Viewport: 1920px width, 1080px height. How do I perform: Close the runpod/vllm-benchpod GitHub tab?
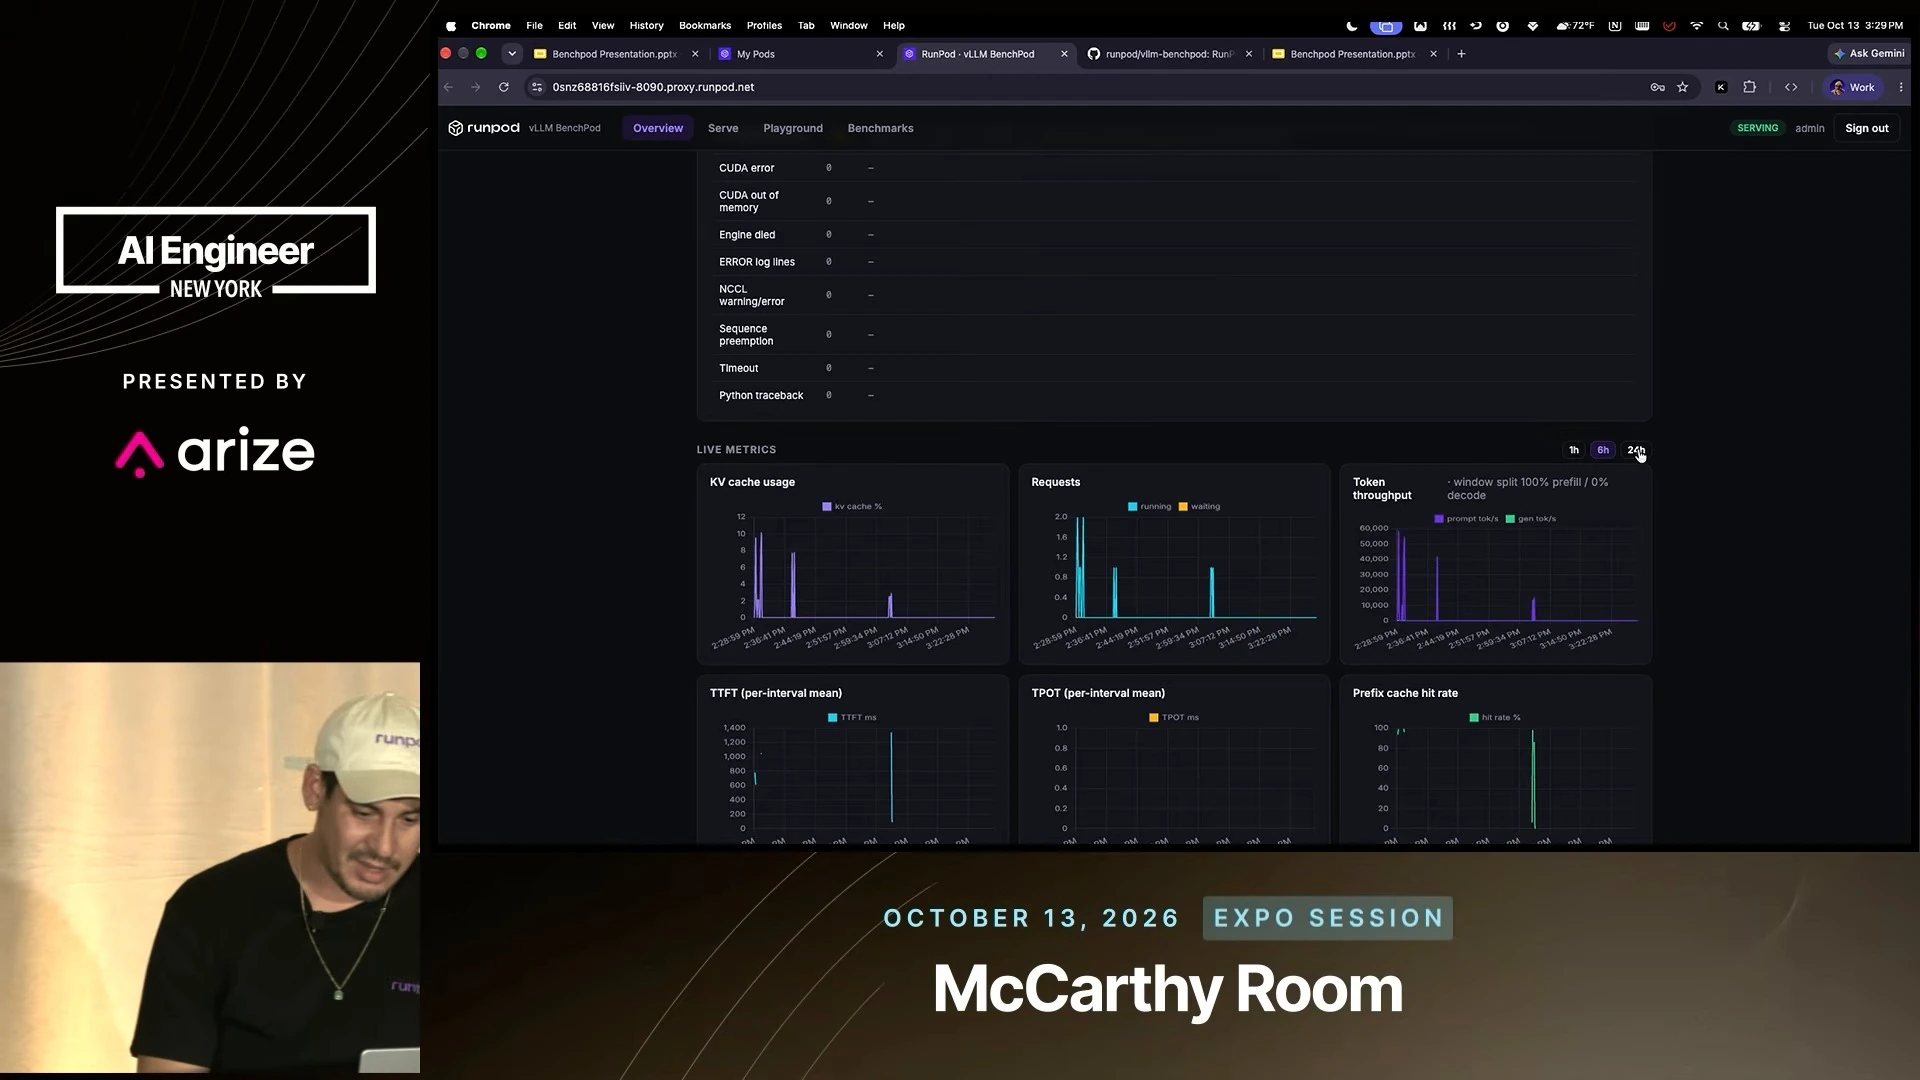tap(1249, 54)
